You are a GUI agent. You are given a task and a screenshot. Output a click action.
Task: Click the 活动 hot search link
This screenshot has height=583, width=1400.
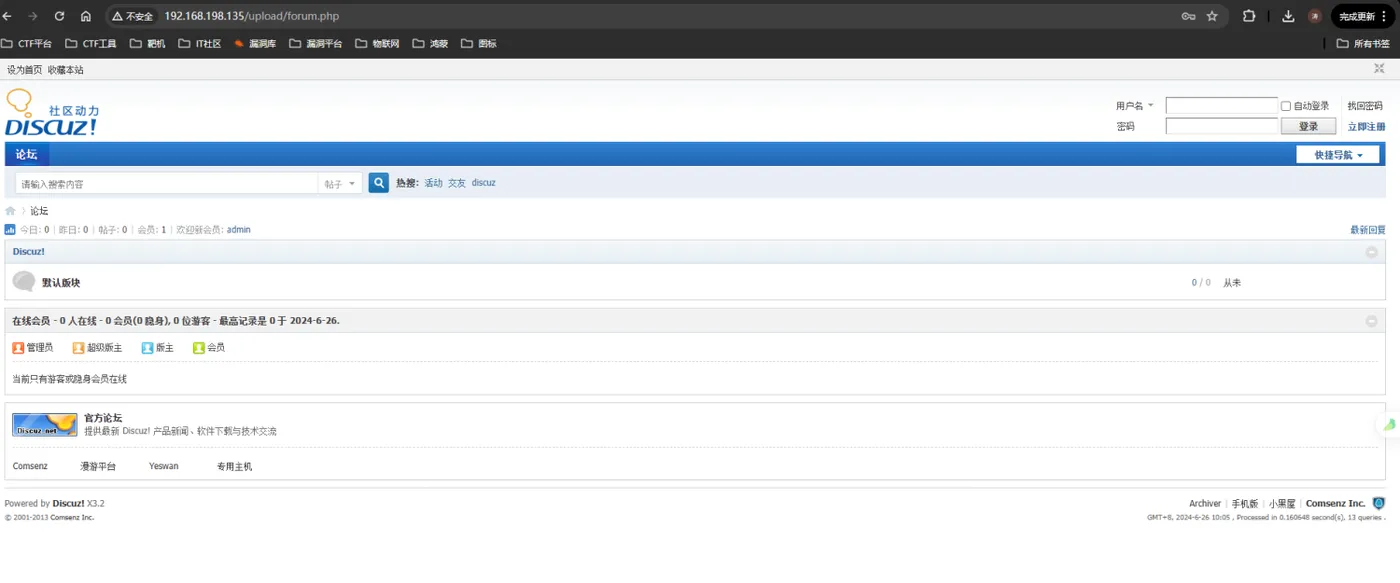pos(433,183)
